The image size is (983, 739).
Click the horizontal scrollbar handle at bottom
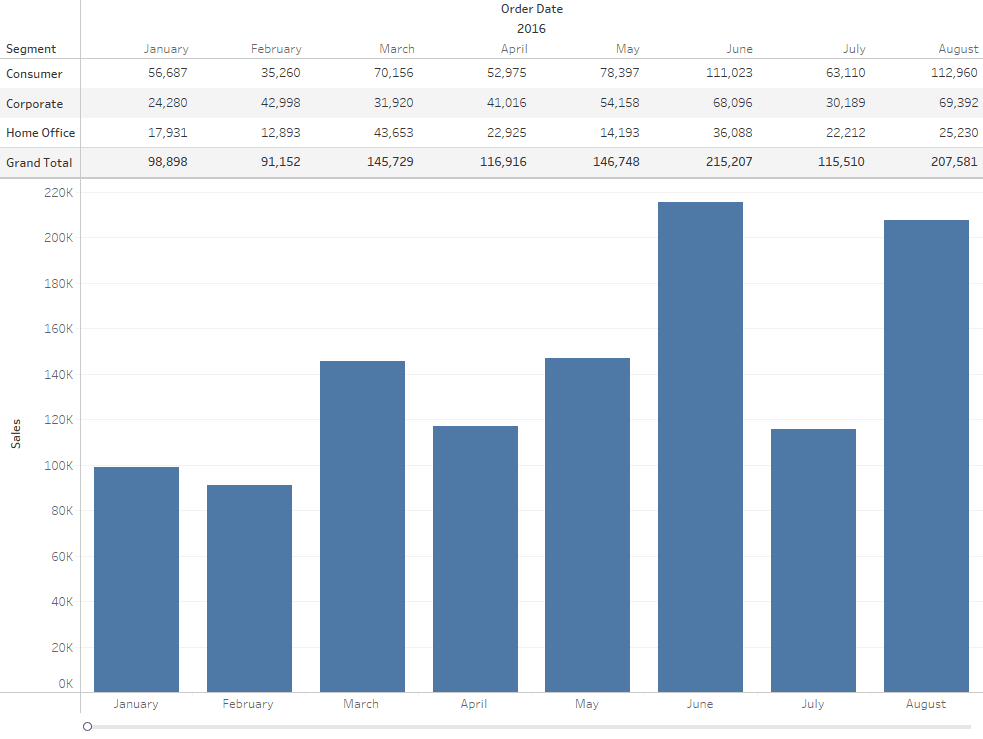tap(86, 728)
